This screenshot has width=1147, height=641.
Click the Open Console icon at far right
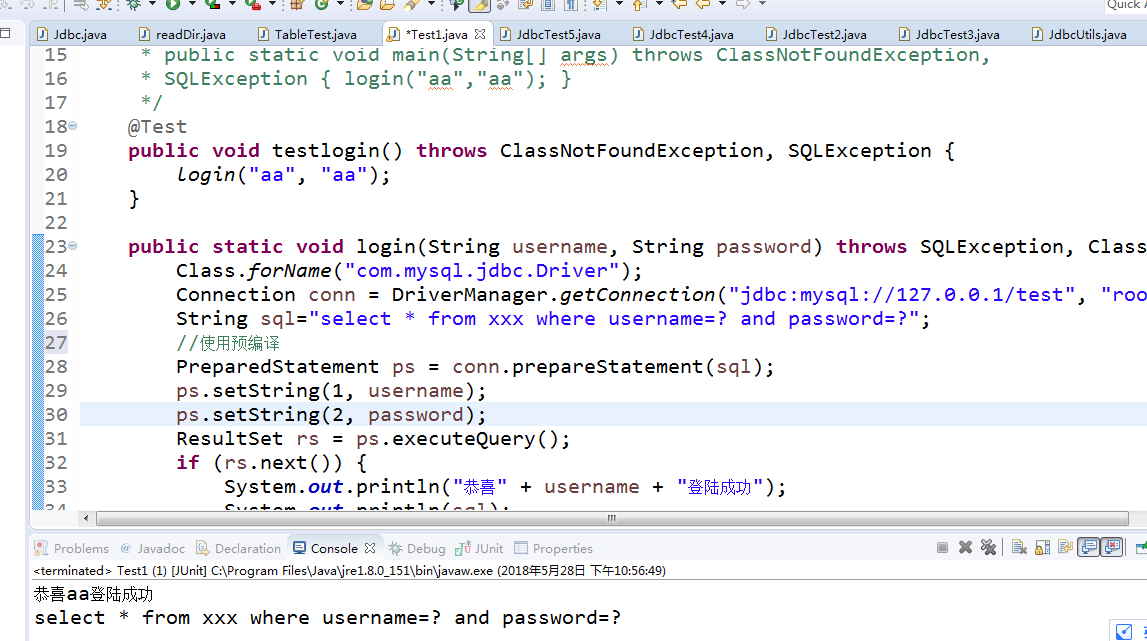coord(1141,547)
